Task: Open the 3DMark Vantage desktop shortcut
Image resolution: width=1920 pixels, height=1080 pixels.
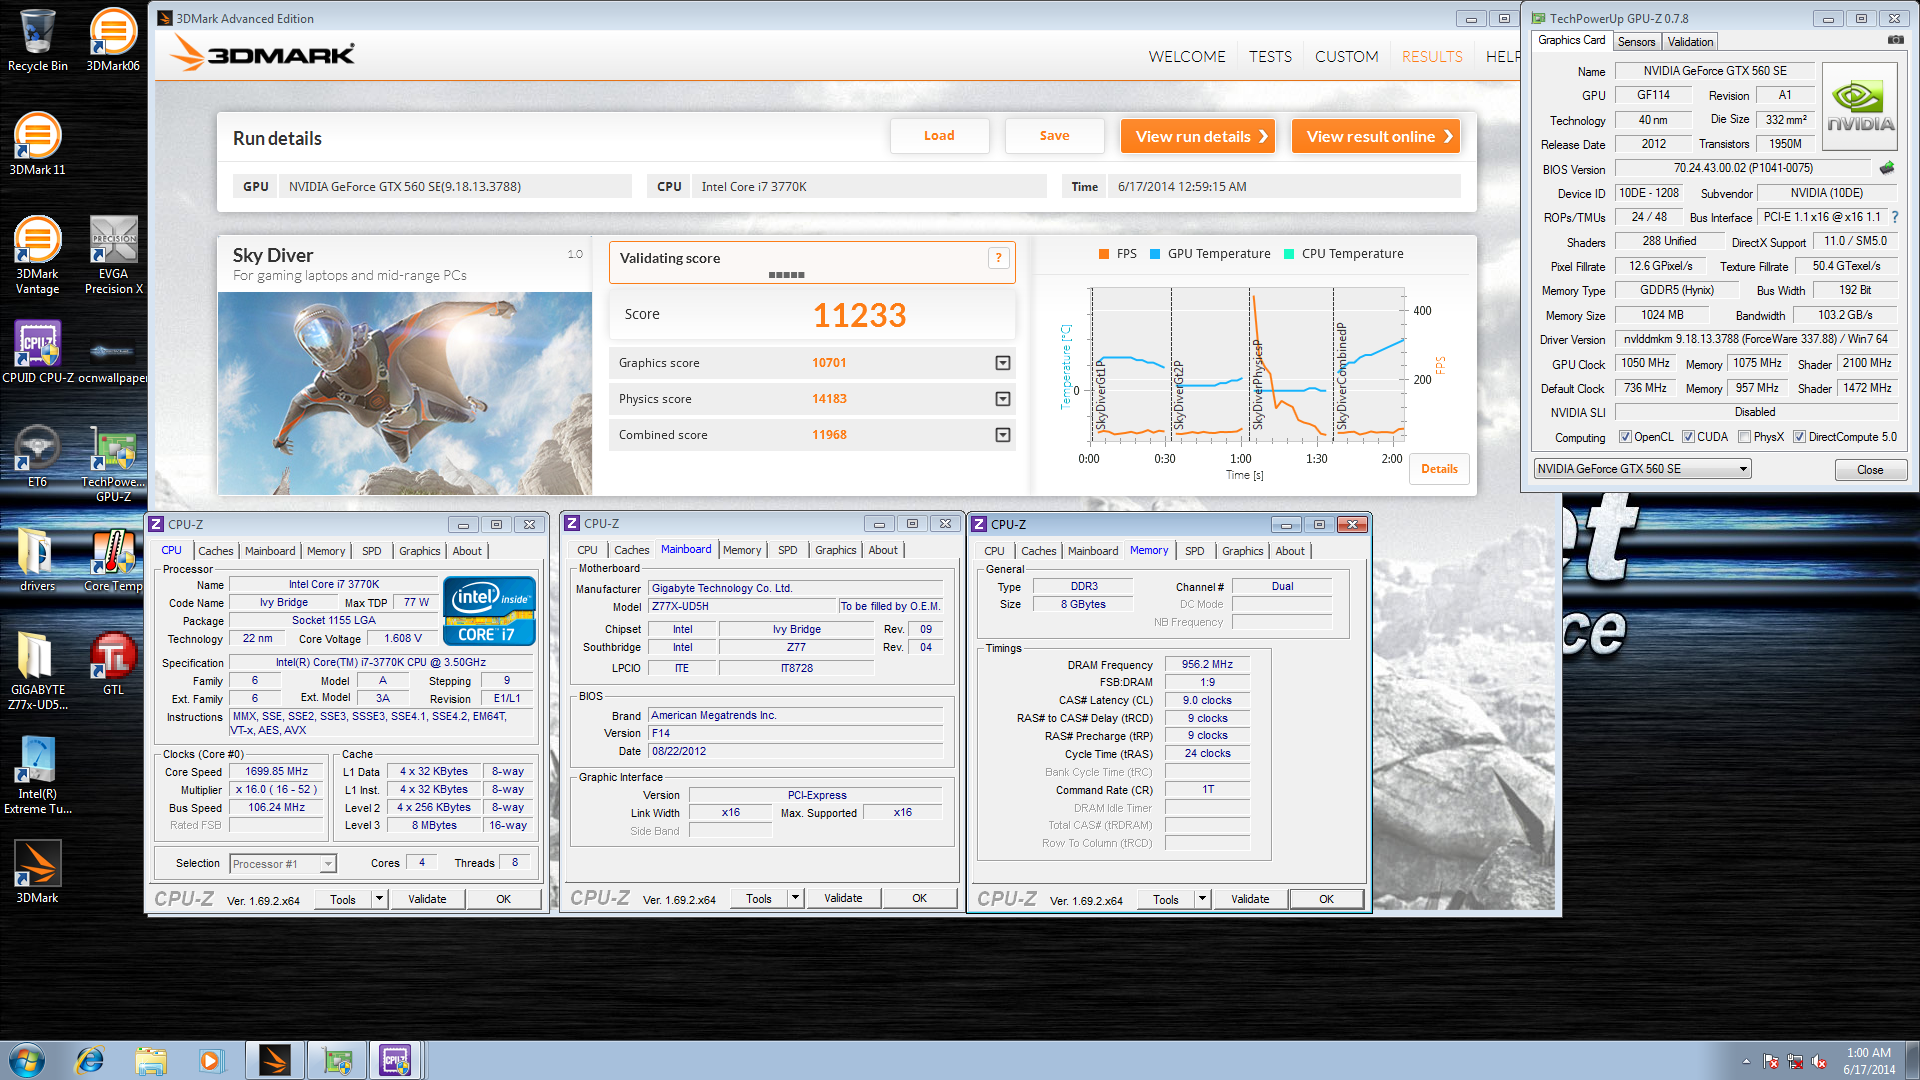Action: tap(38, 255)
